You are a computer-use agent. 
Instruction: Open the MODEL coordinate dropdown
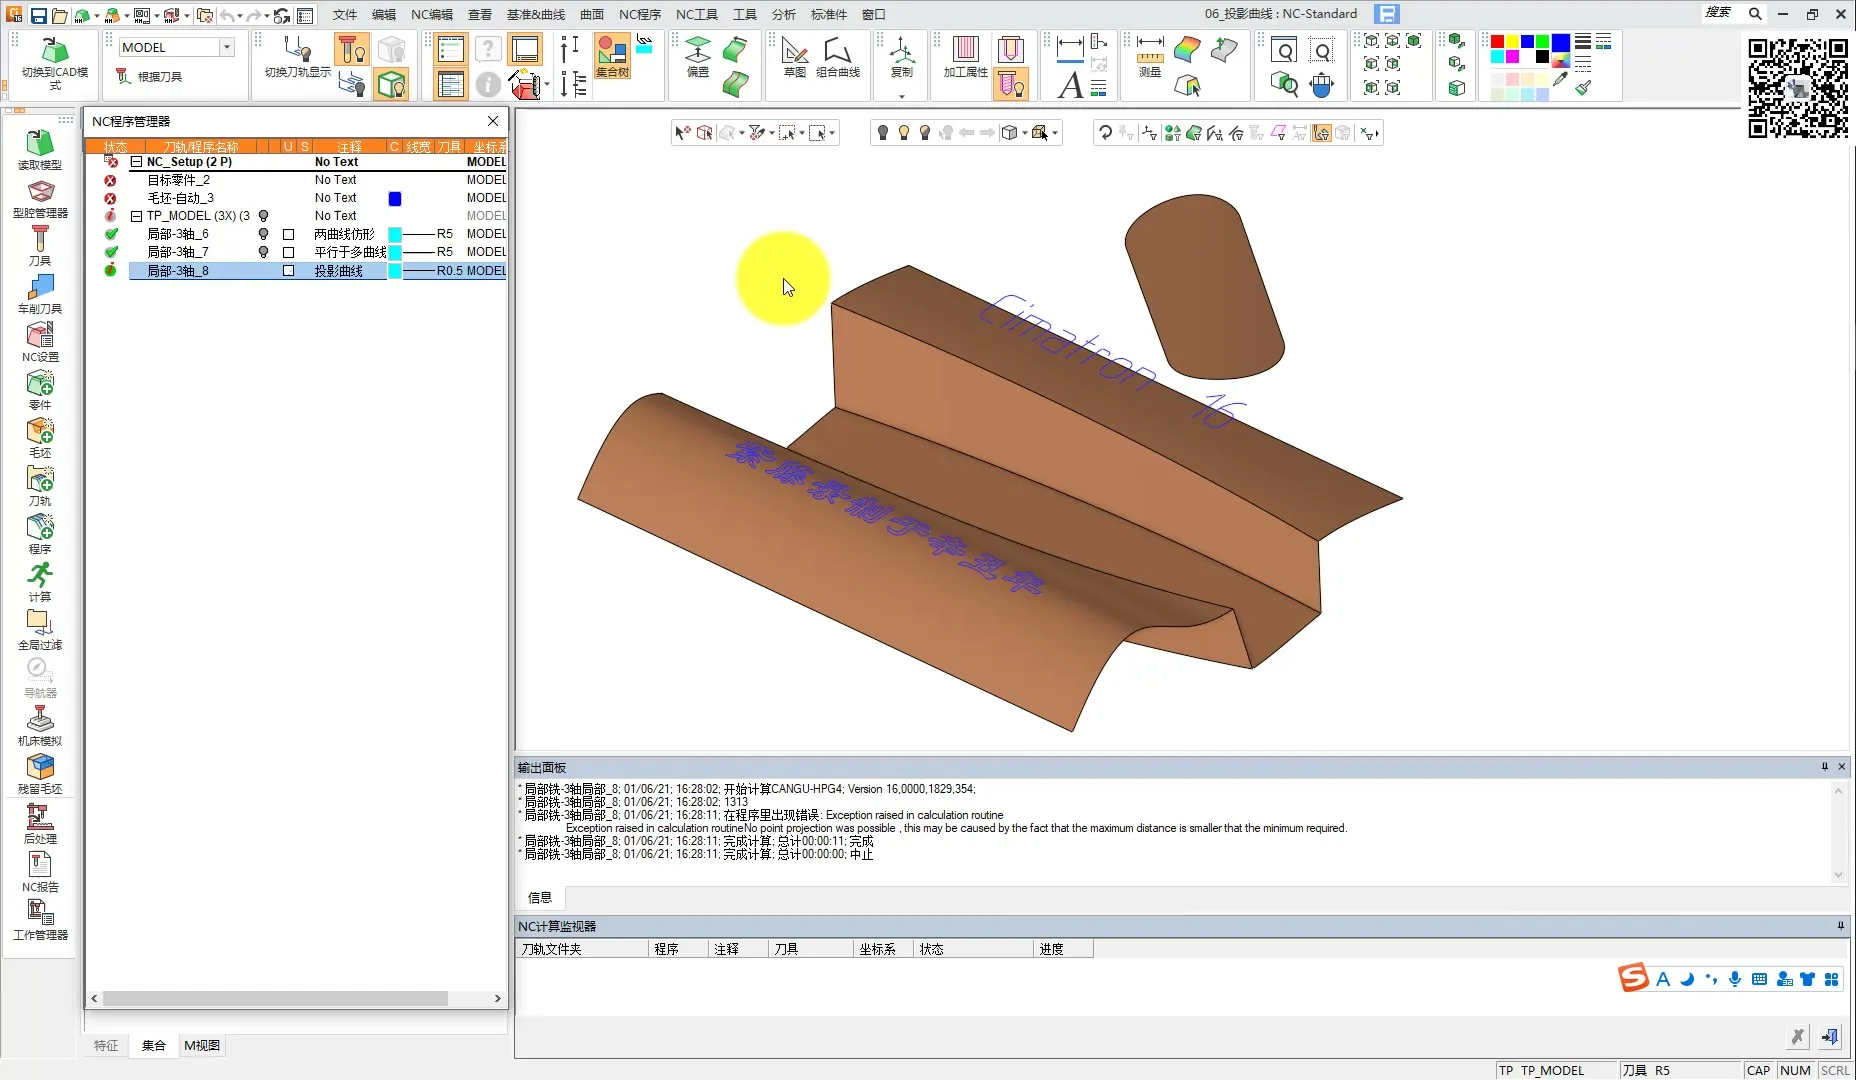point(227,47)
